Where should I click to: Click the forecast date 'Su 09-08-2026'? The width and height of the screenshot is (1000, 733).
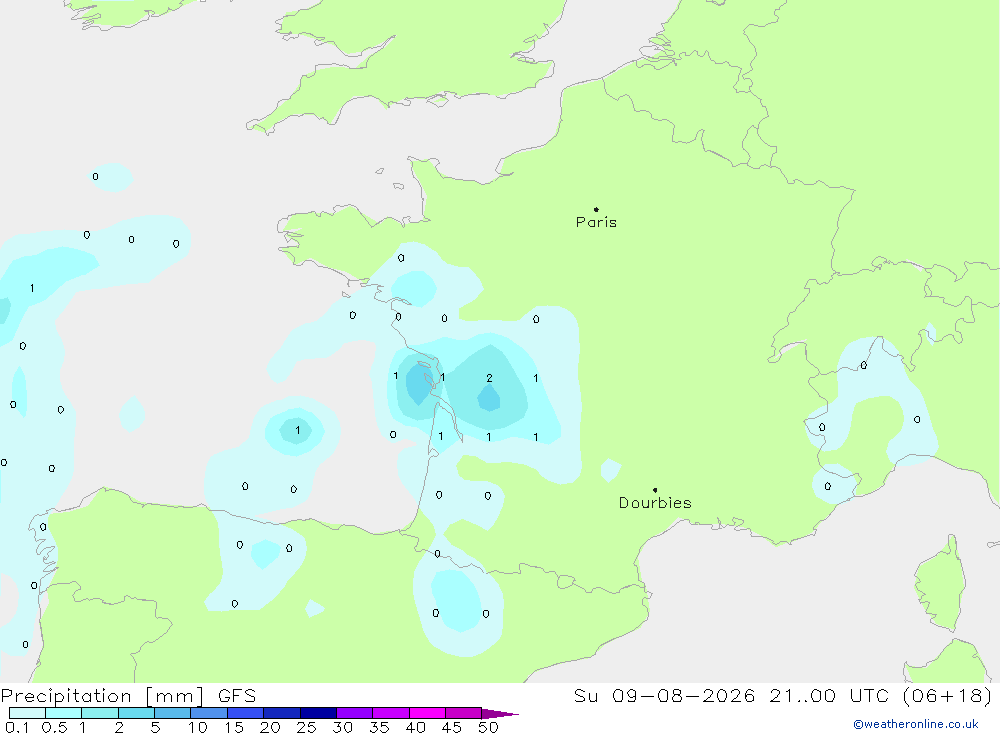point(665,695)
